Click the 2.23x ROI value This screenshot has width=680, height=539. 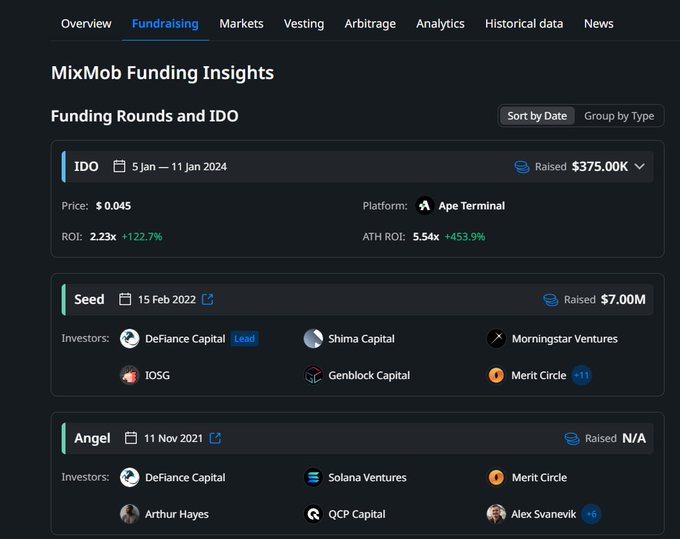click(x=103, y=236)
